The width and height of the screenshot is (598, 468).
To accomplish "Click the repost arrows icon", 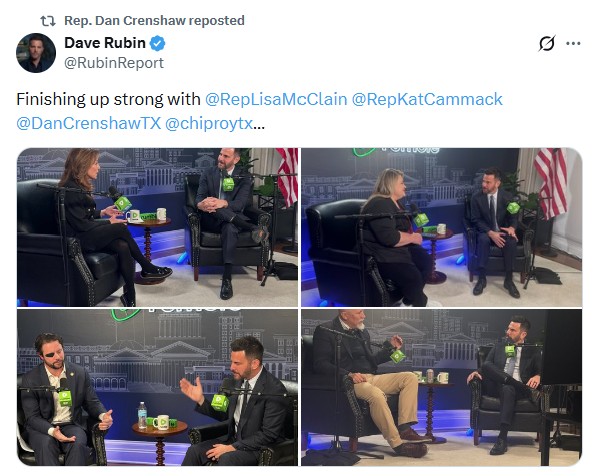I will [x=48, y=21].
